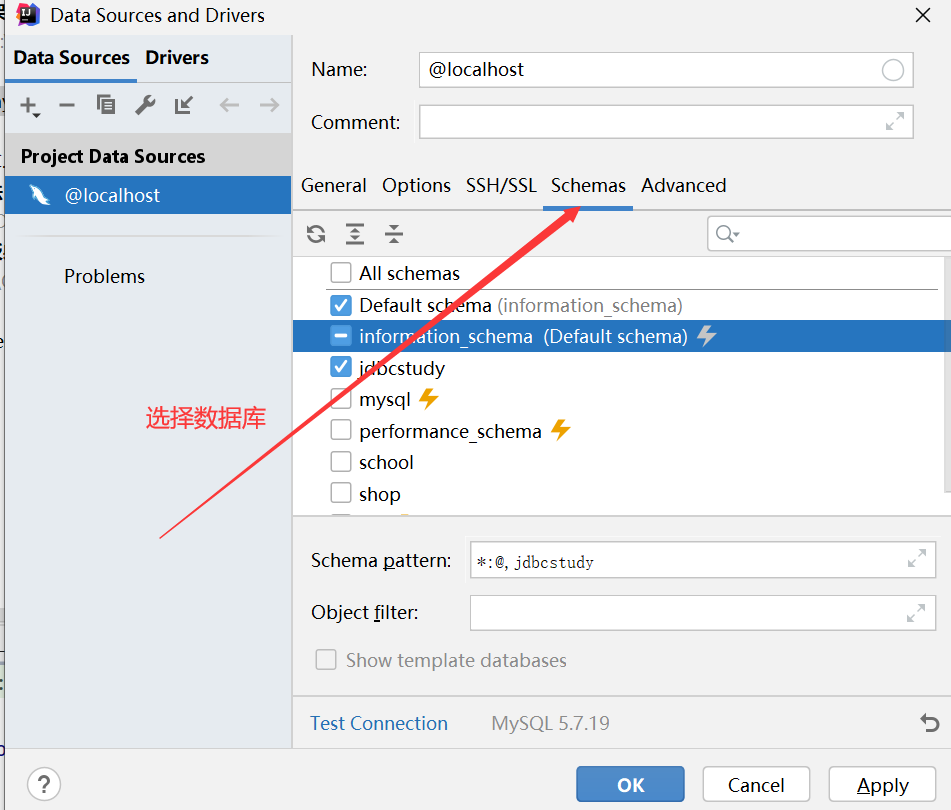Screen dimensions: 951x810
Task: Switch to the Drivers tab
Action: pyautogui.click(x=177, y=58)
